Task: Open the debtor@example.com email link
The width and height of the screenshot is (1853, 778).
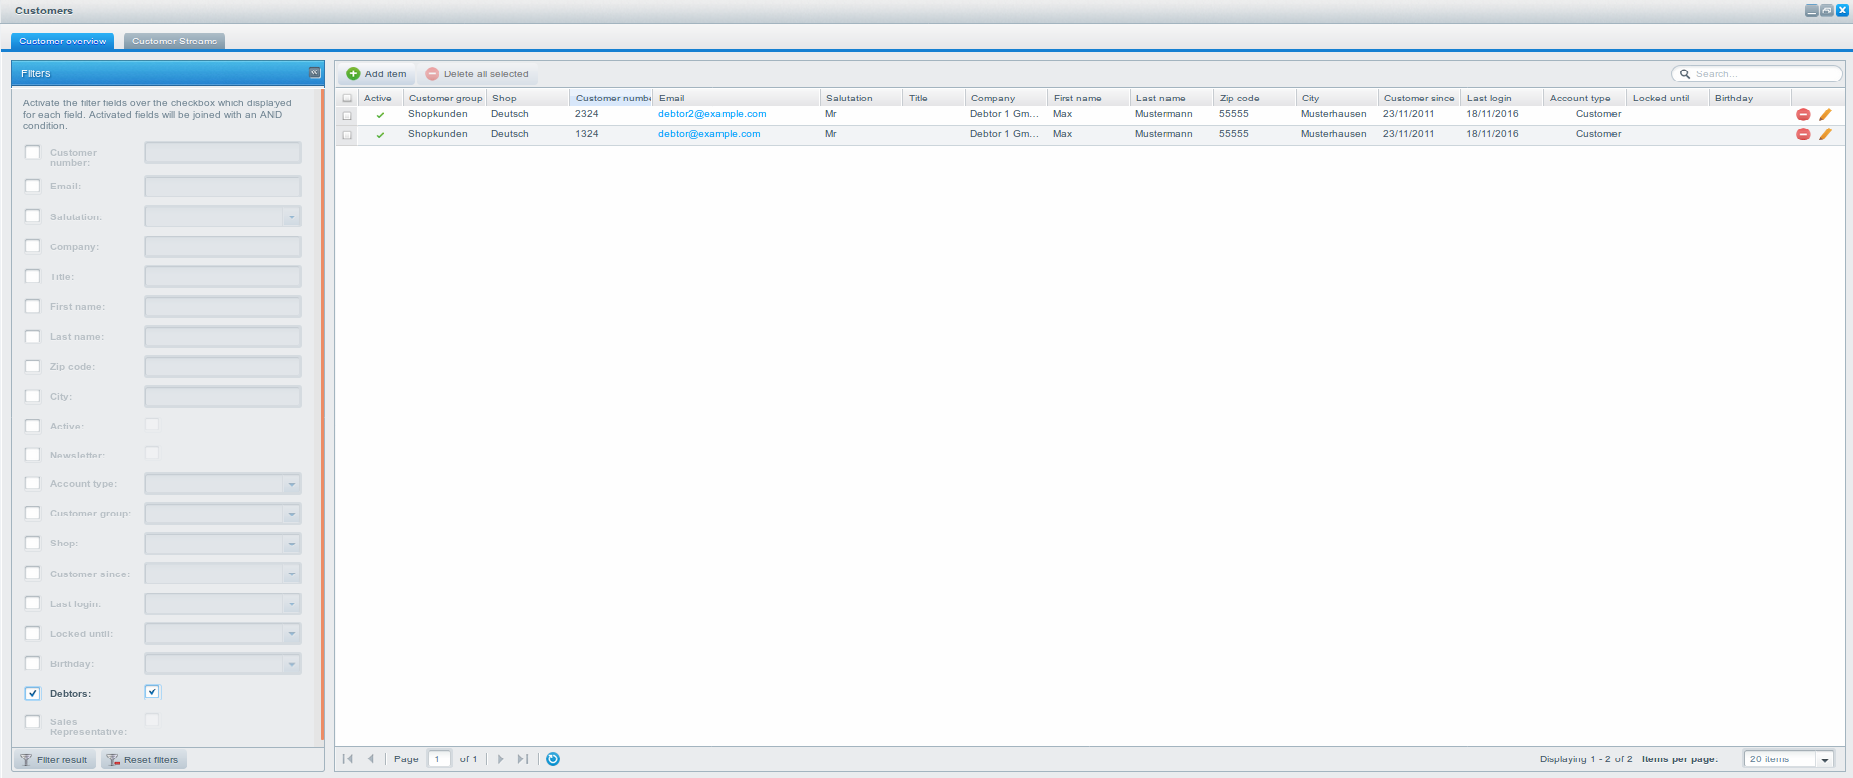Action: [x=709, y=134]
